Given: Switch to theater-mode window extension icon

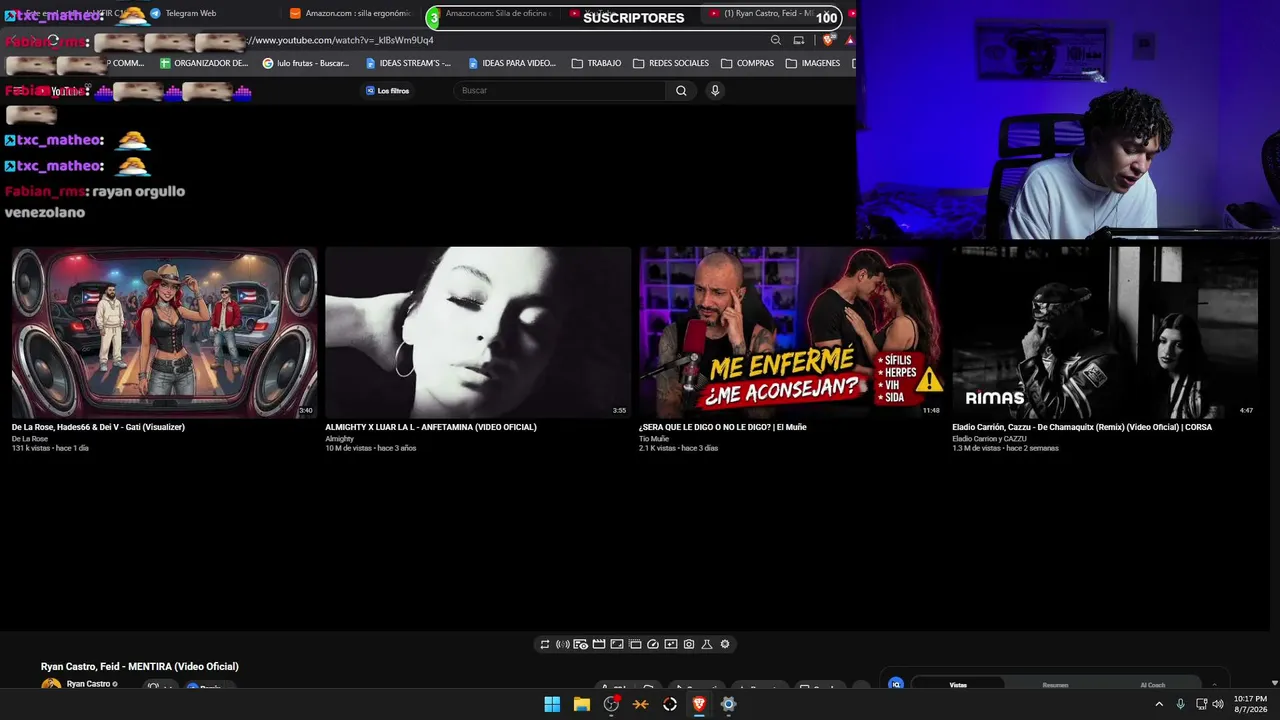Looking at the screenshot, I should coord(635,645).
